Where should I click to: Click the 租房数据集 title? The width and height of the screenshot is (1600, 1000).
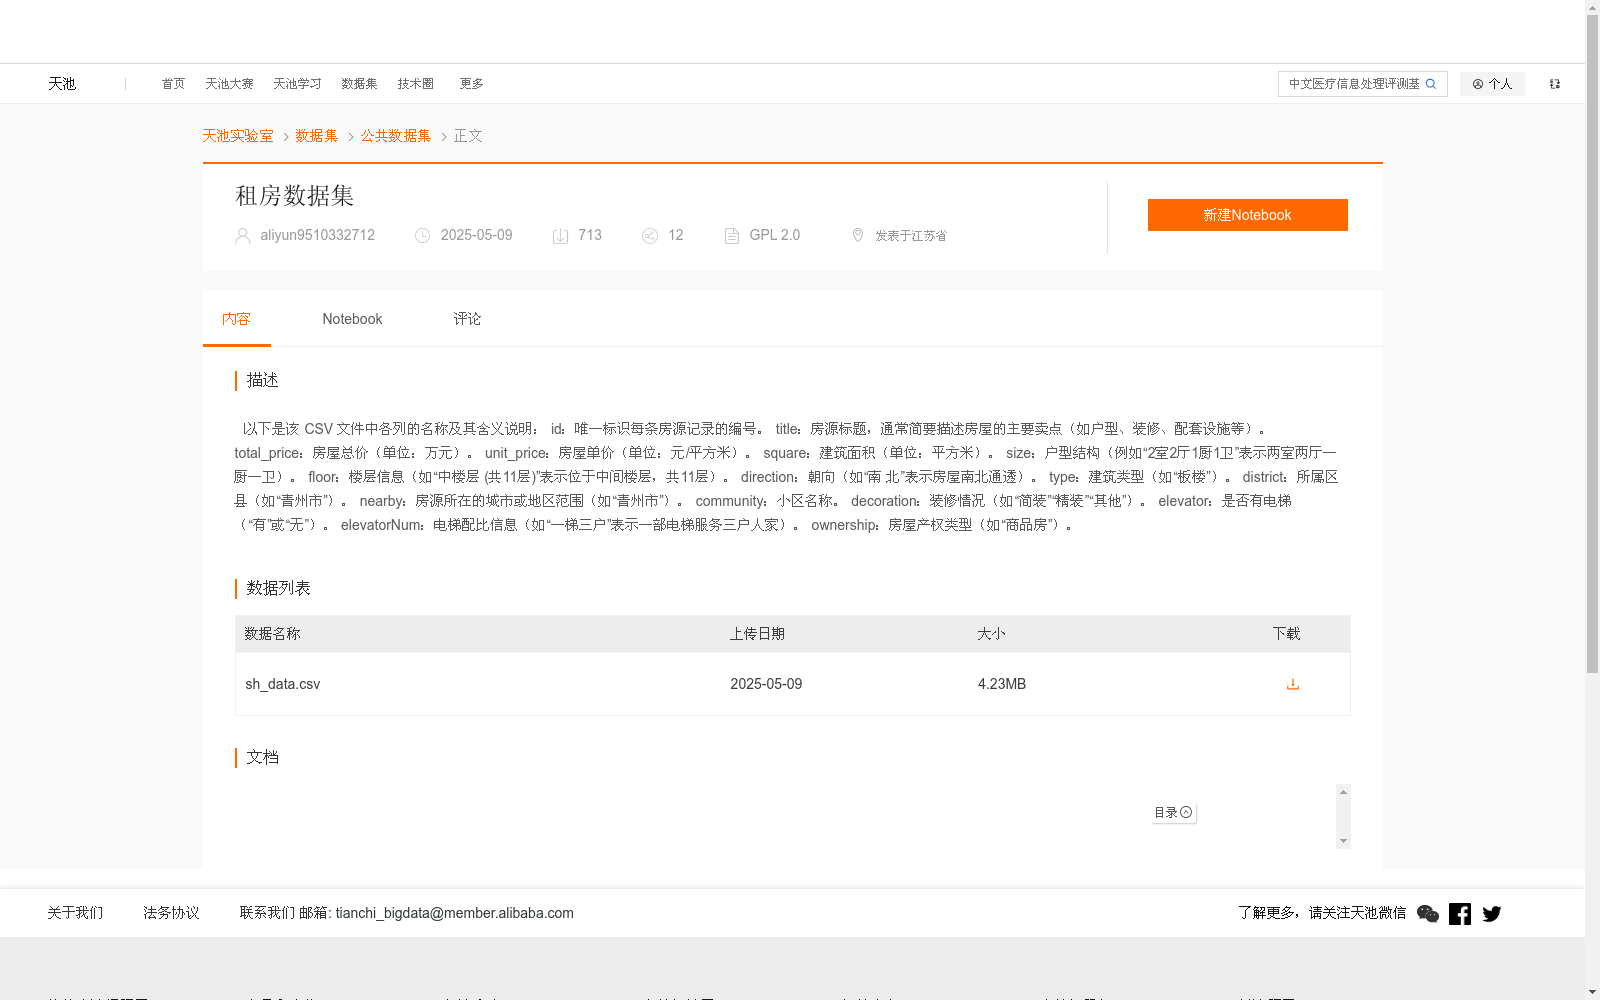point(295,196)
